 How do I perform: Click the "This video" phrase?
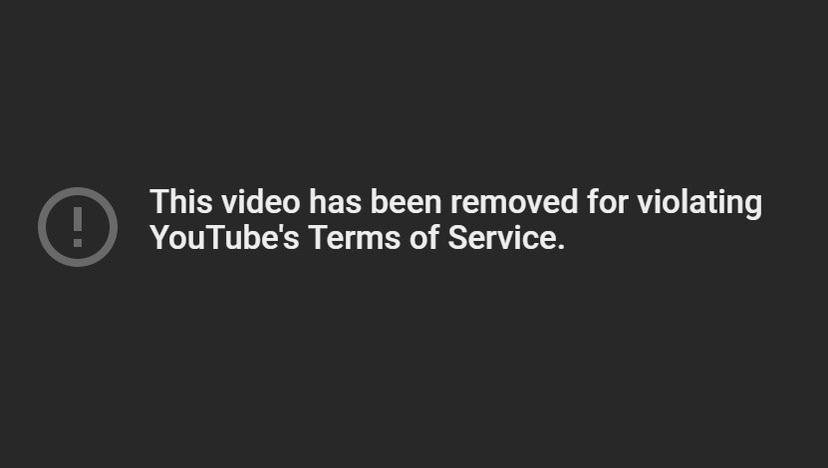point(225,202)
